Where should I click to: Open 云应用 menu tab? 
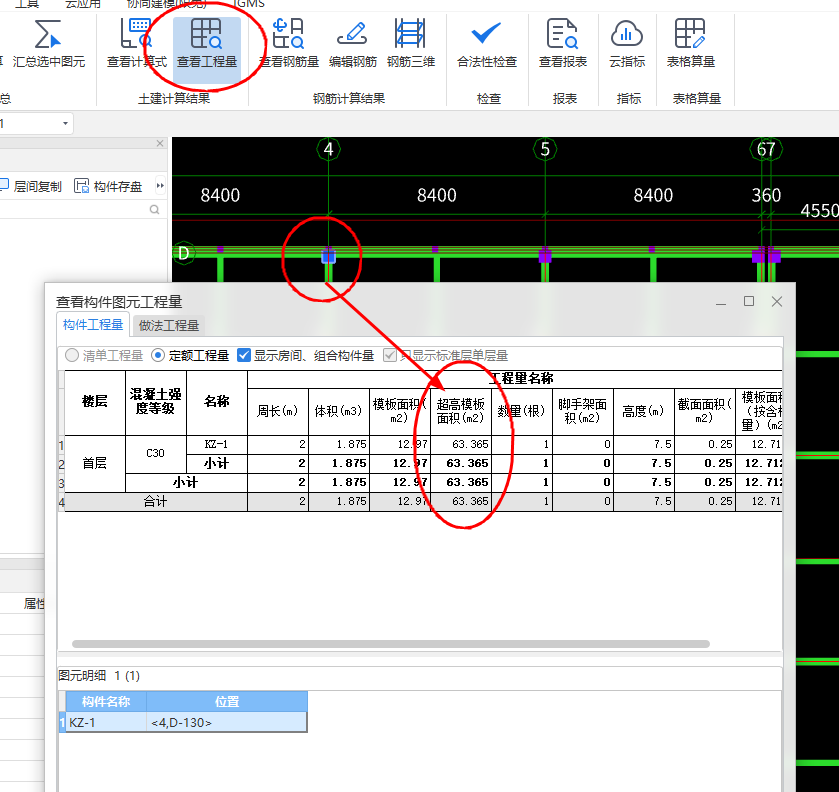pos(83,4)
